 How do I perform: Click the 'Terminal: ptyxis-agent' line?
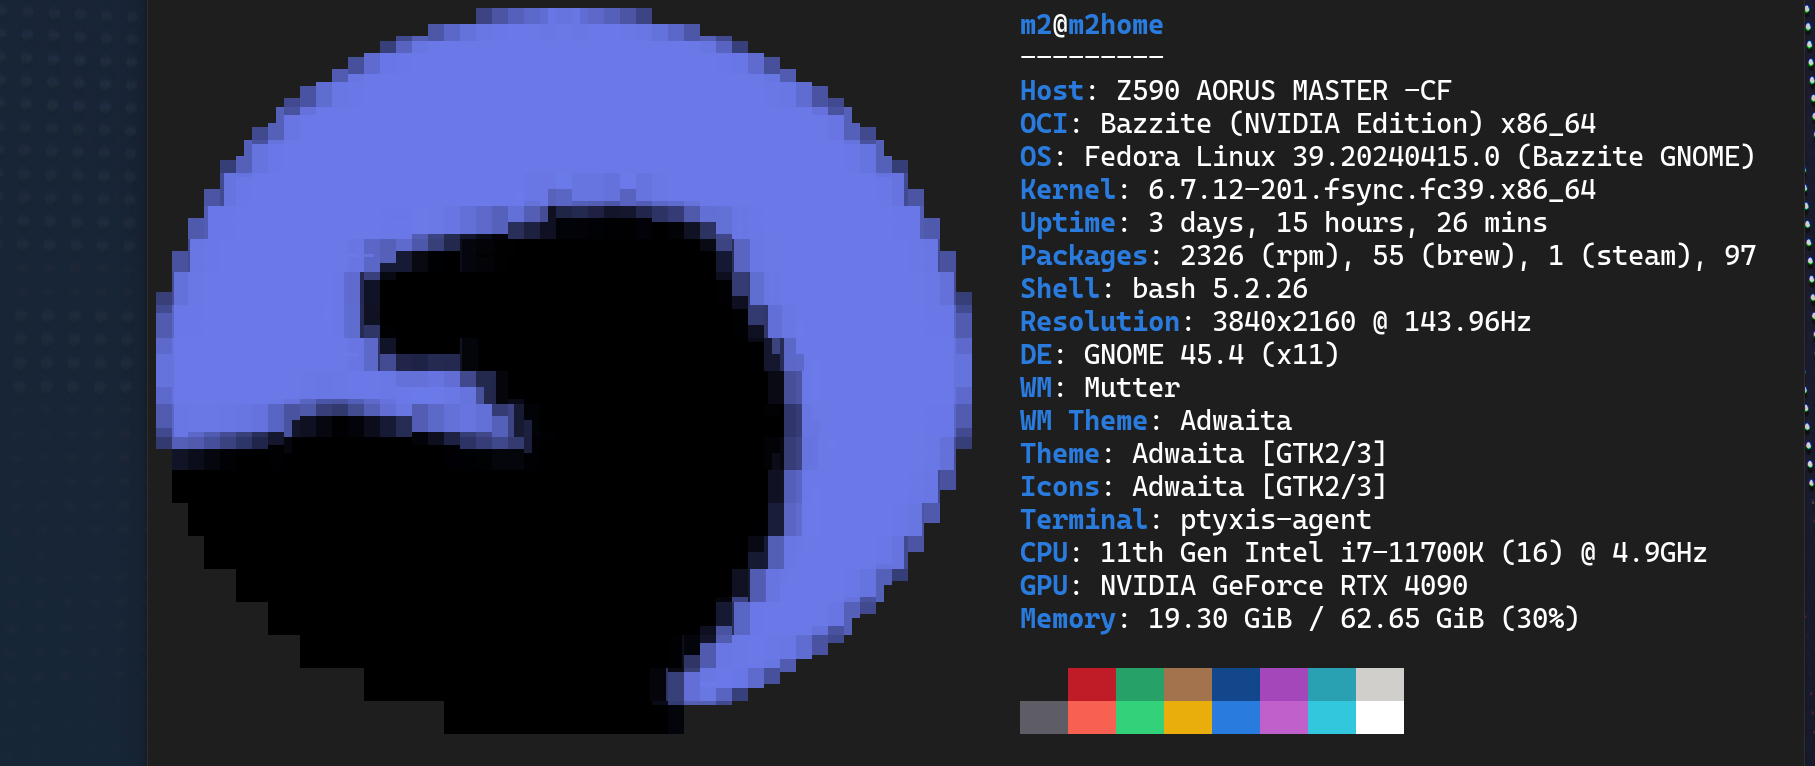pyautogui.click(x=1196, y=520)
